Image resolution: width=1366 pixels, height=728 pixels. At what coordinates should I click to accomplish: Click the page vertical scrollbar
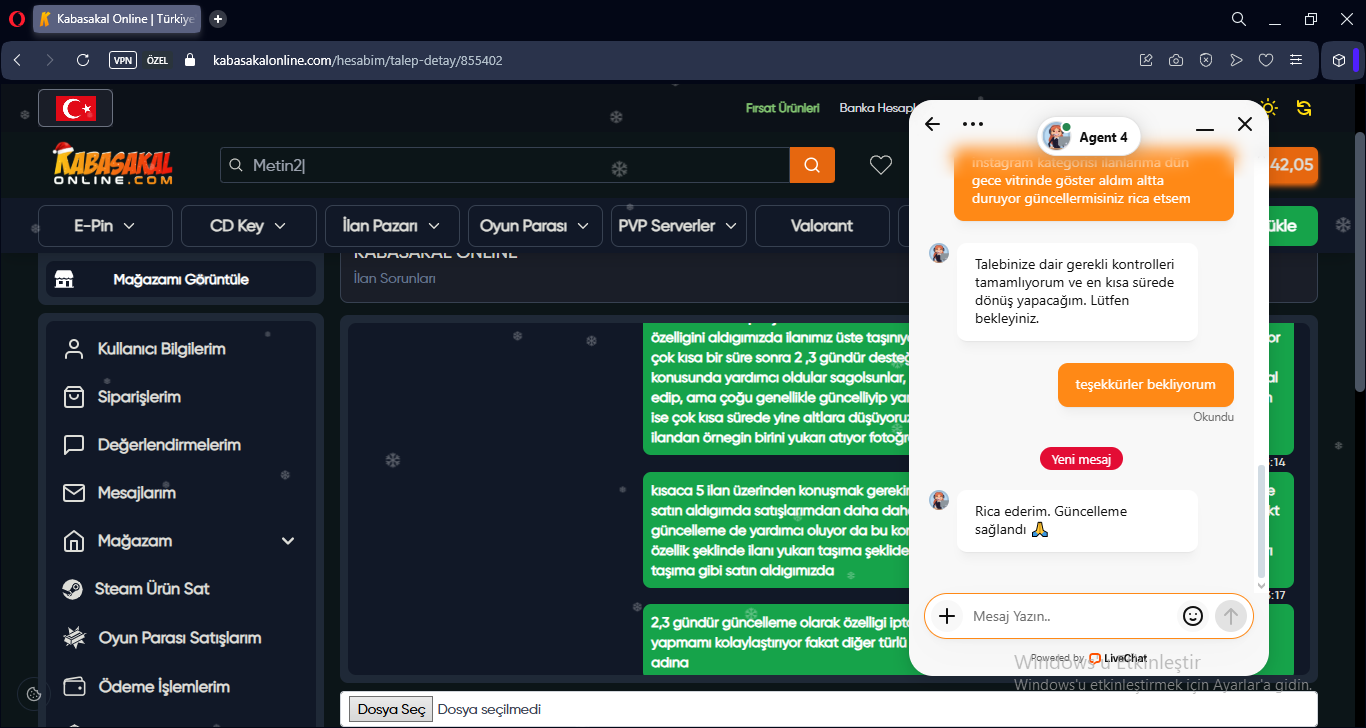[1359, 260]
